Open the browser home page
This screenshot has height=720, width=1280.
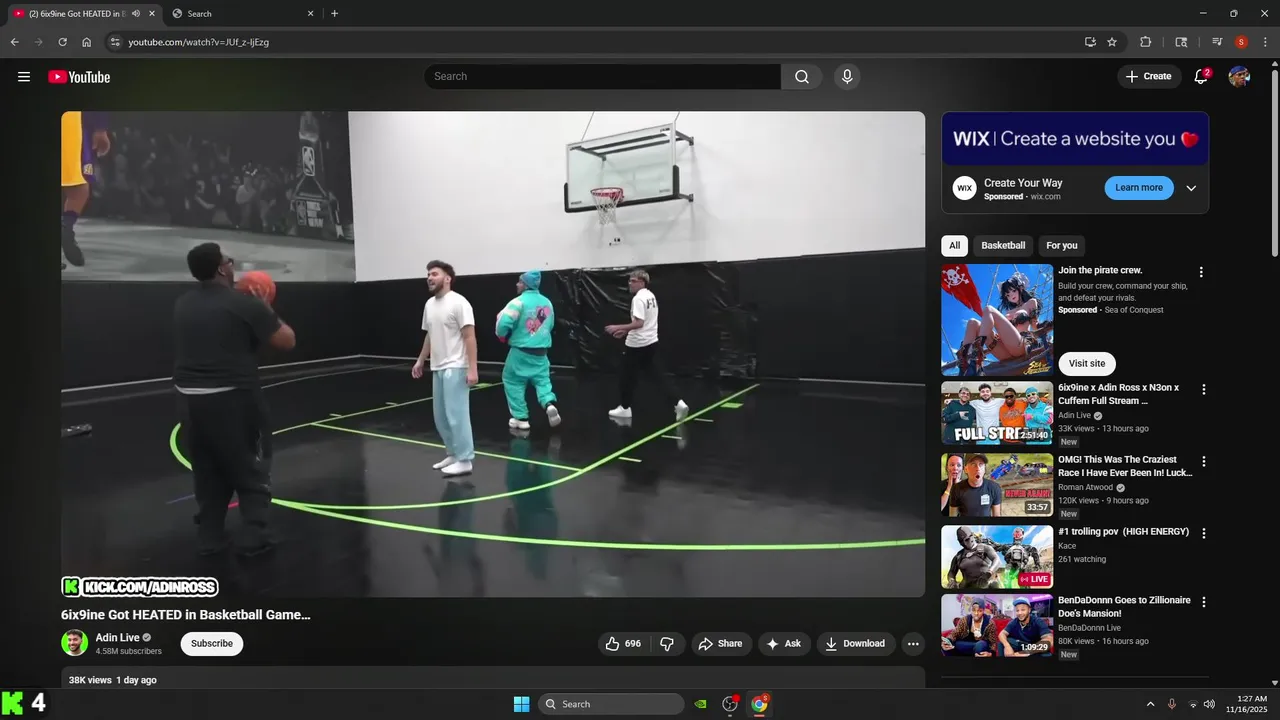pos(87,42)
